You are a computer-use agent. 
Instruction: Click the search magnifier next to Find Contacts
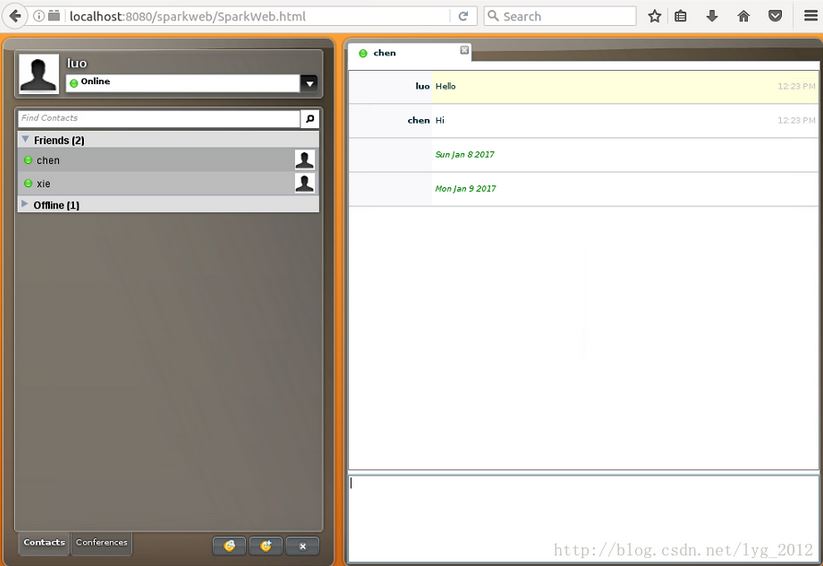pyautogui.click(x=310, y=119)
